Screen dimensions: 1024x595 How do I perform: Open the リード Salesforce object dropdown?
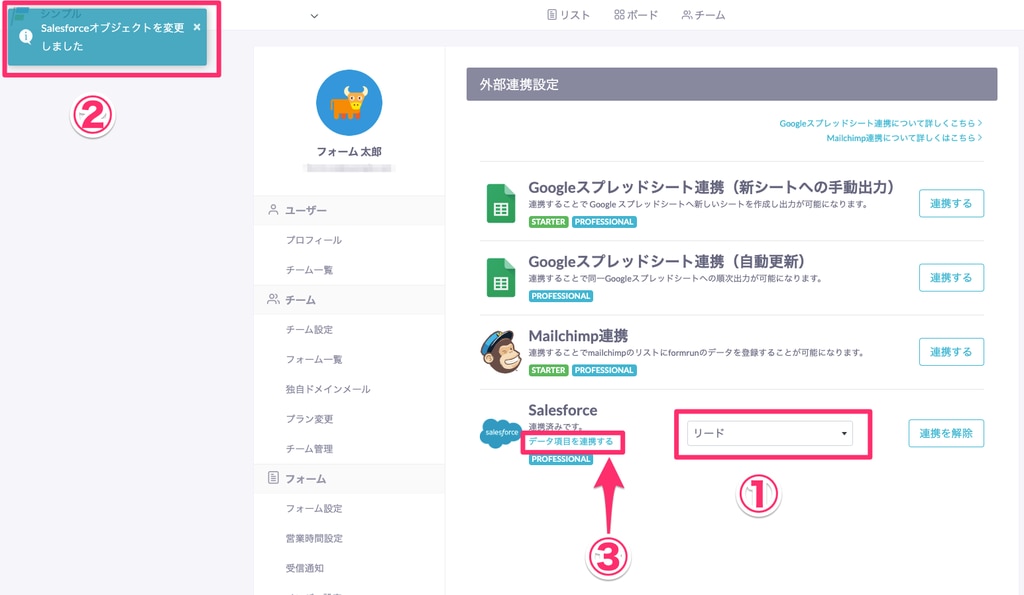point(769,433)
